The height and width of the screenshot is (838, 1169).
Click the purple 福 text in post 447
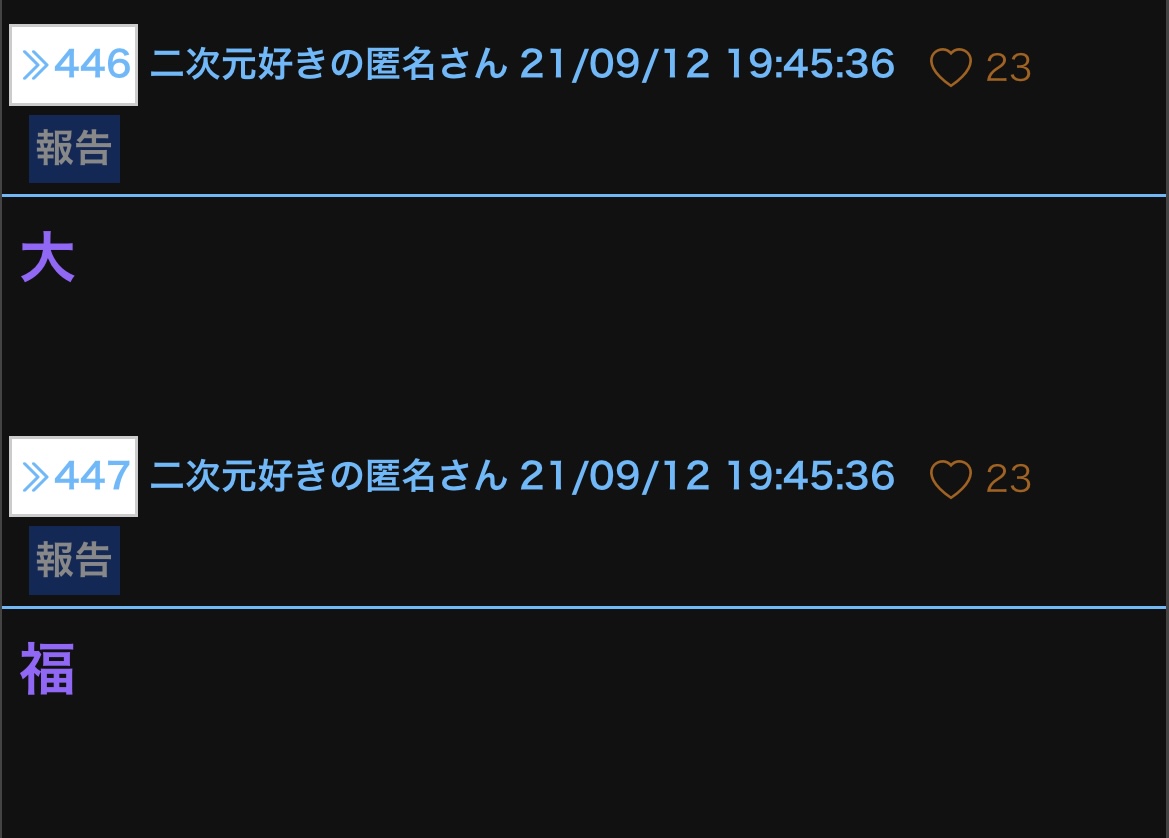(47, 669)
